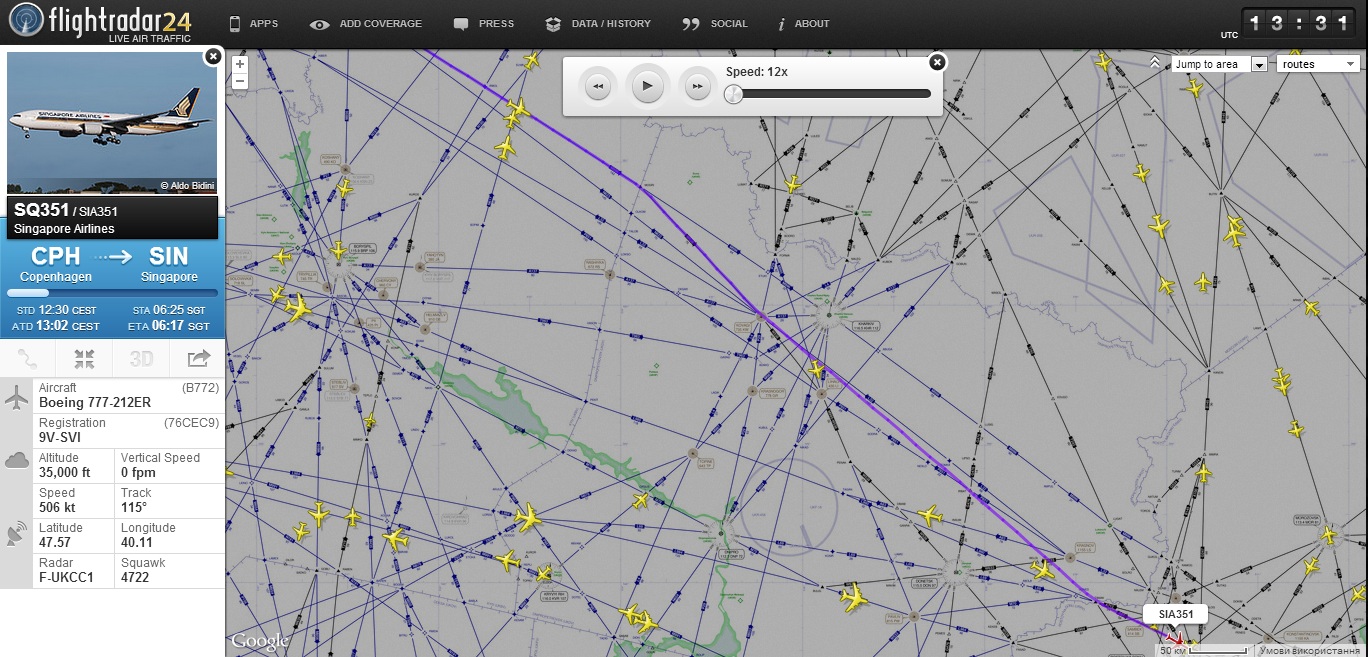
Task: Zoom in on the map
Action: [239, 64]
